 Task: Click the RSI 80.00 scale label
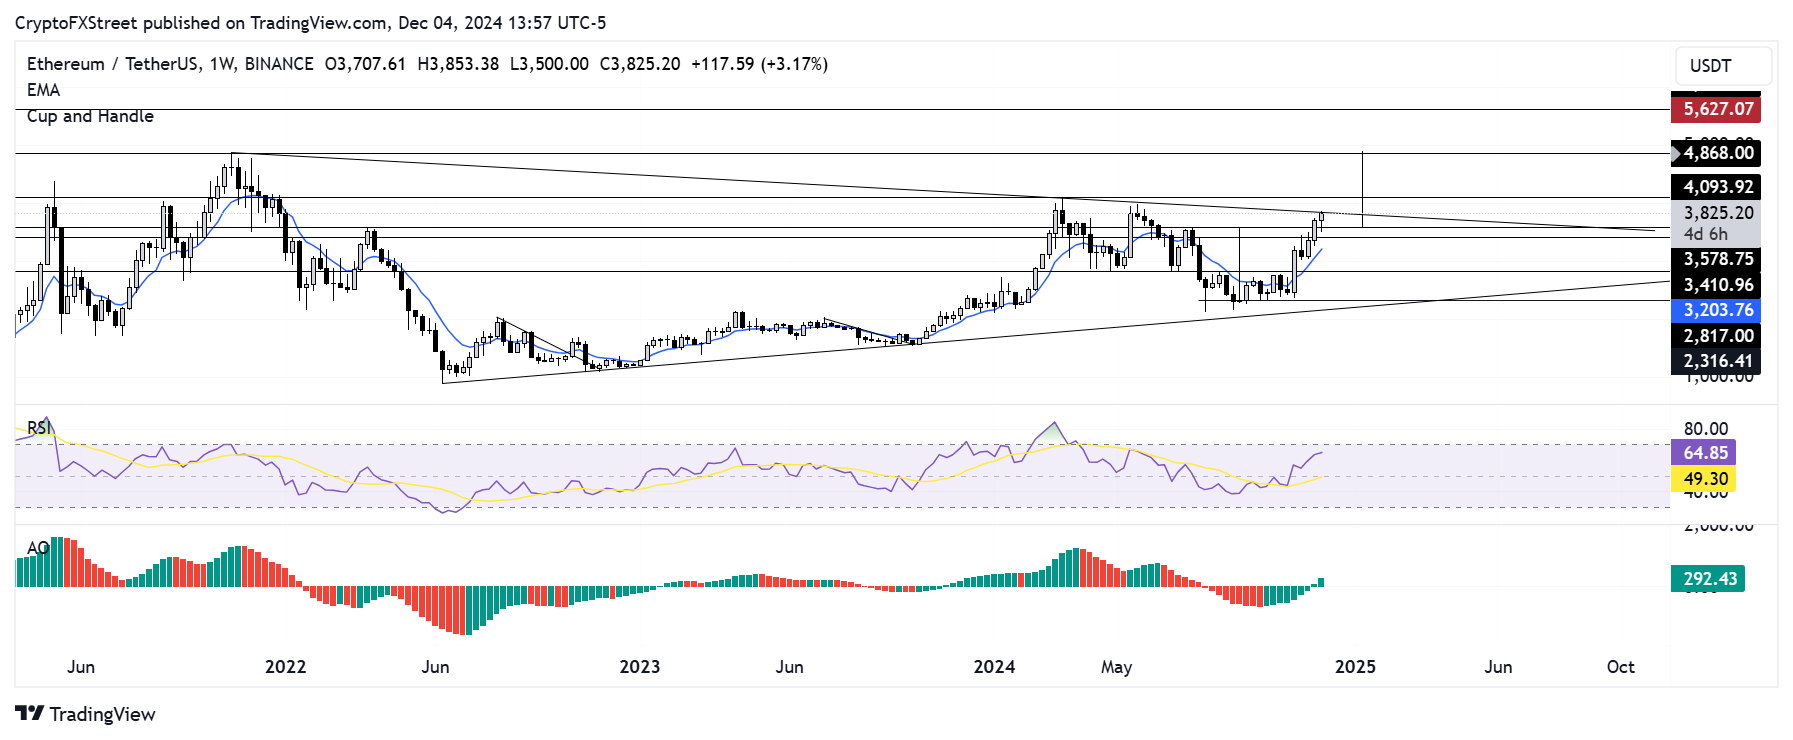[1706, 429]
